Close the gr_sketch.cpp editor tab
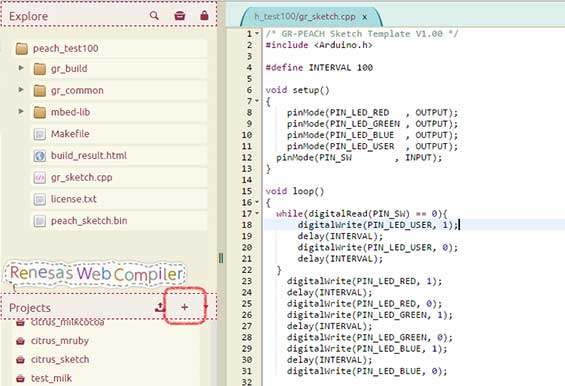 (365, 17)
